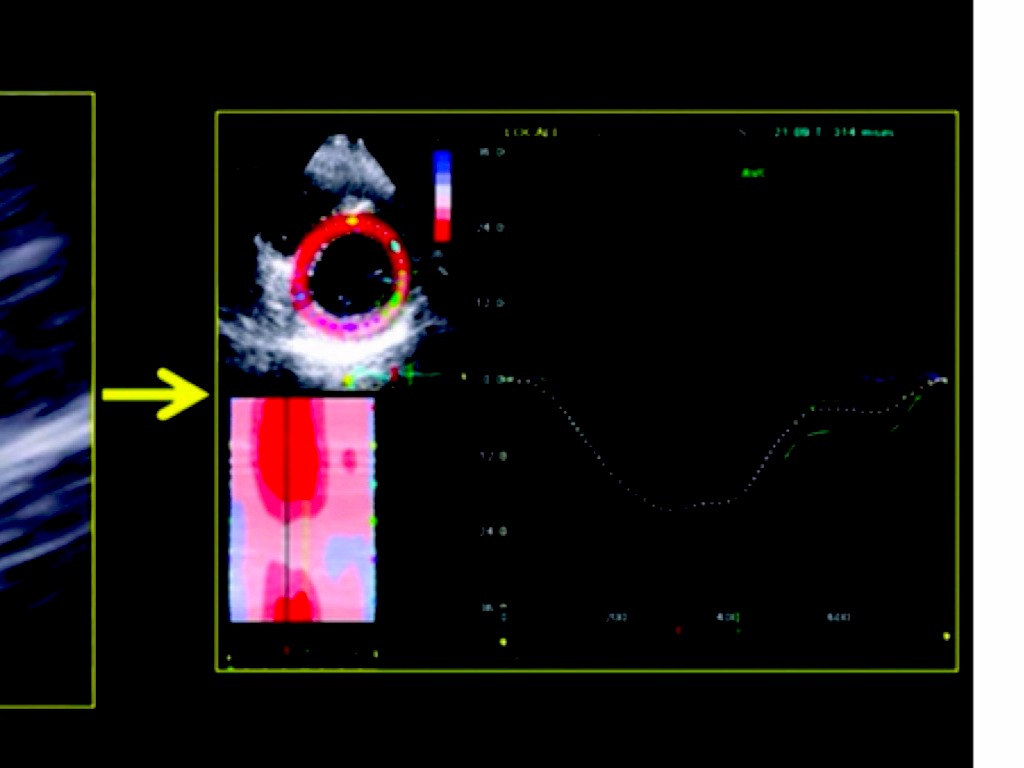This screenshot has height=768, width=1024.
Task: Click the yellow marker at the time axis start
Action: point(502,641)
